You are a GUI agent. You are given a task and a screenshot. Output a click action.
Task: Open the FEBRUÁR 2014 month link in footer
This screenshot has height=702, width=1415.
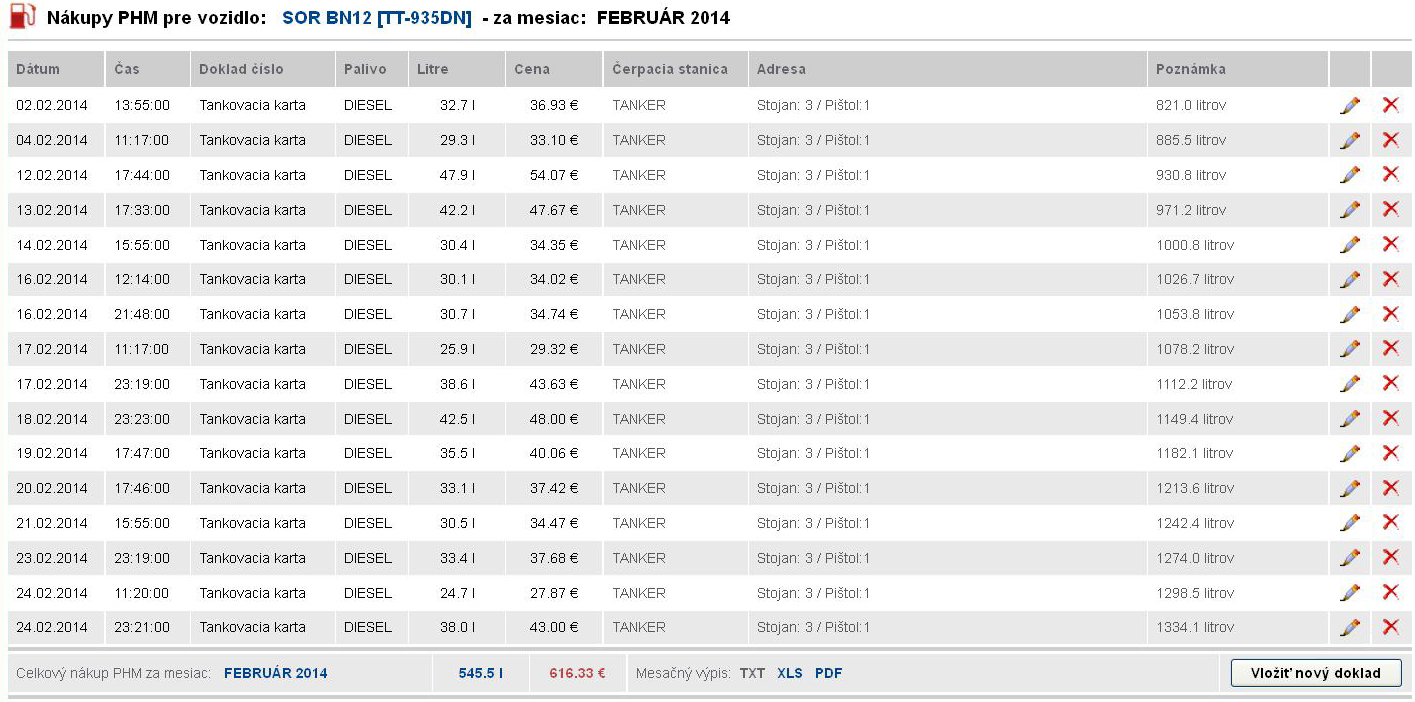coord(276,673)
